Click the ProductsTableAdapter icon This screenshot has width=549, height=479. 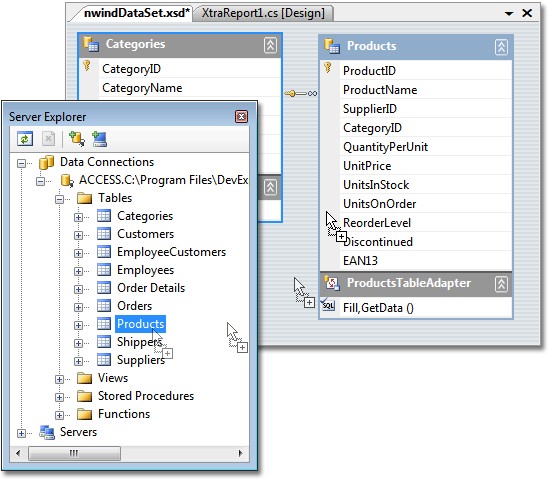[332, 283]
